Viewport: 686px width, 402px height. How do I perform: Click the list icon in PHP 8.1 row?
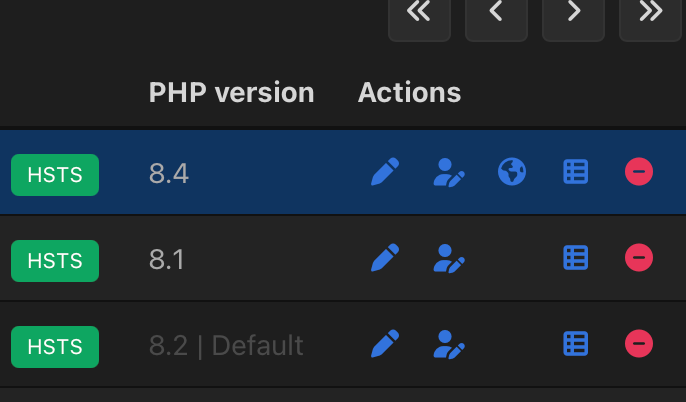(575, 259)
